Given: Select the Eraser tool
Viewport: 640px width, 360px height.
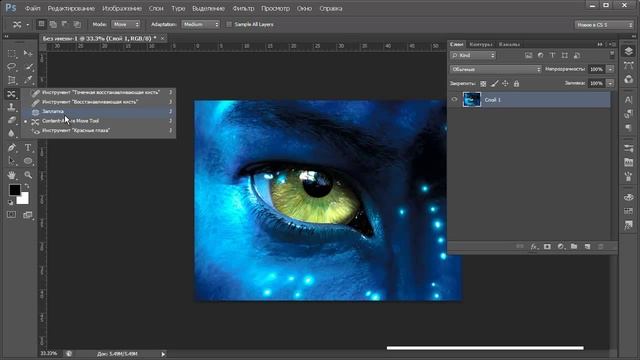Looking at the screenshot, I should 12,120.
